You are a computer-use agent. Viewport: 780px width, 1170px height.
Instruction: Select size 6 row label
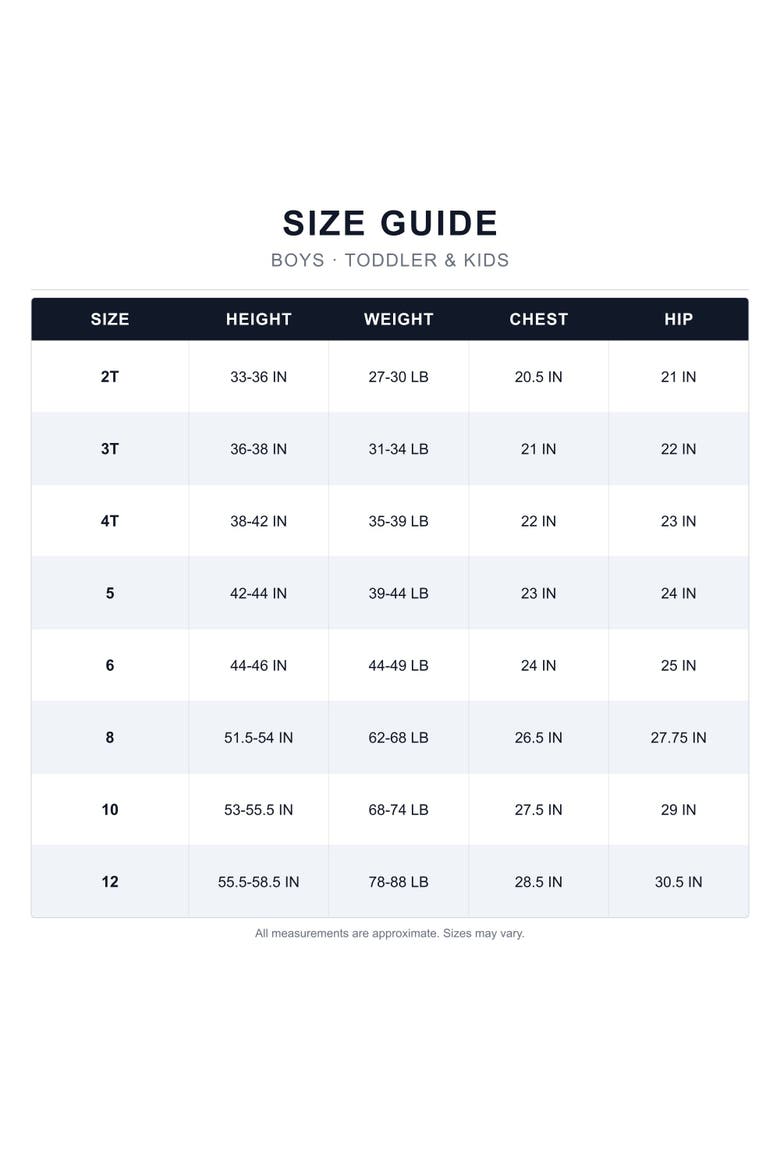[x=110, y=666]
